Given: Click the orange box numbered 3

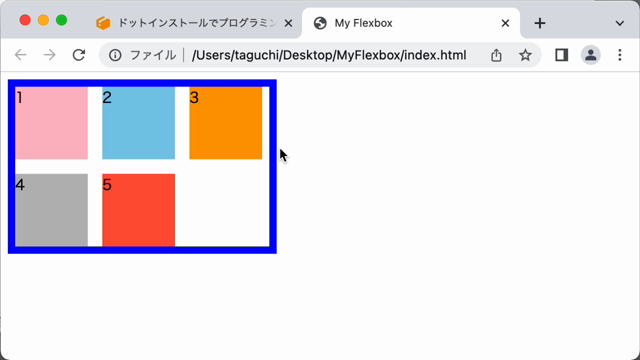Looking at the screenshot, I should pos(226,122).
